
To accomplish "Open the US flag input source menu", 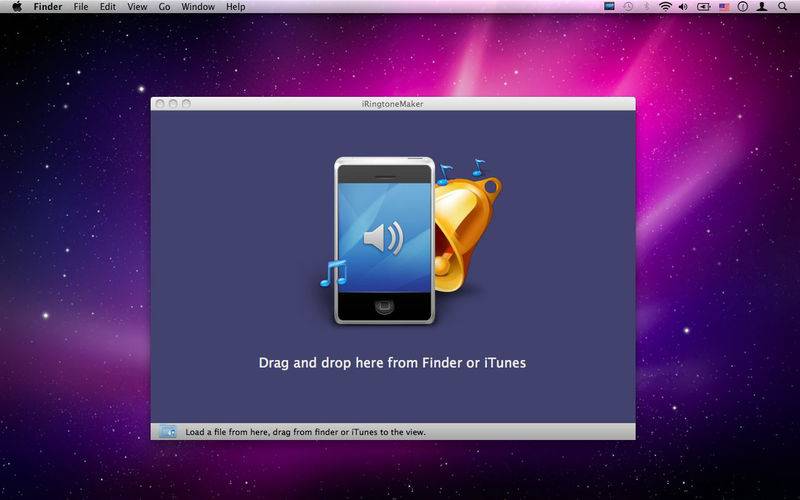I will click(724, 7).
